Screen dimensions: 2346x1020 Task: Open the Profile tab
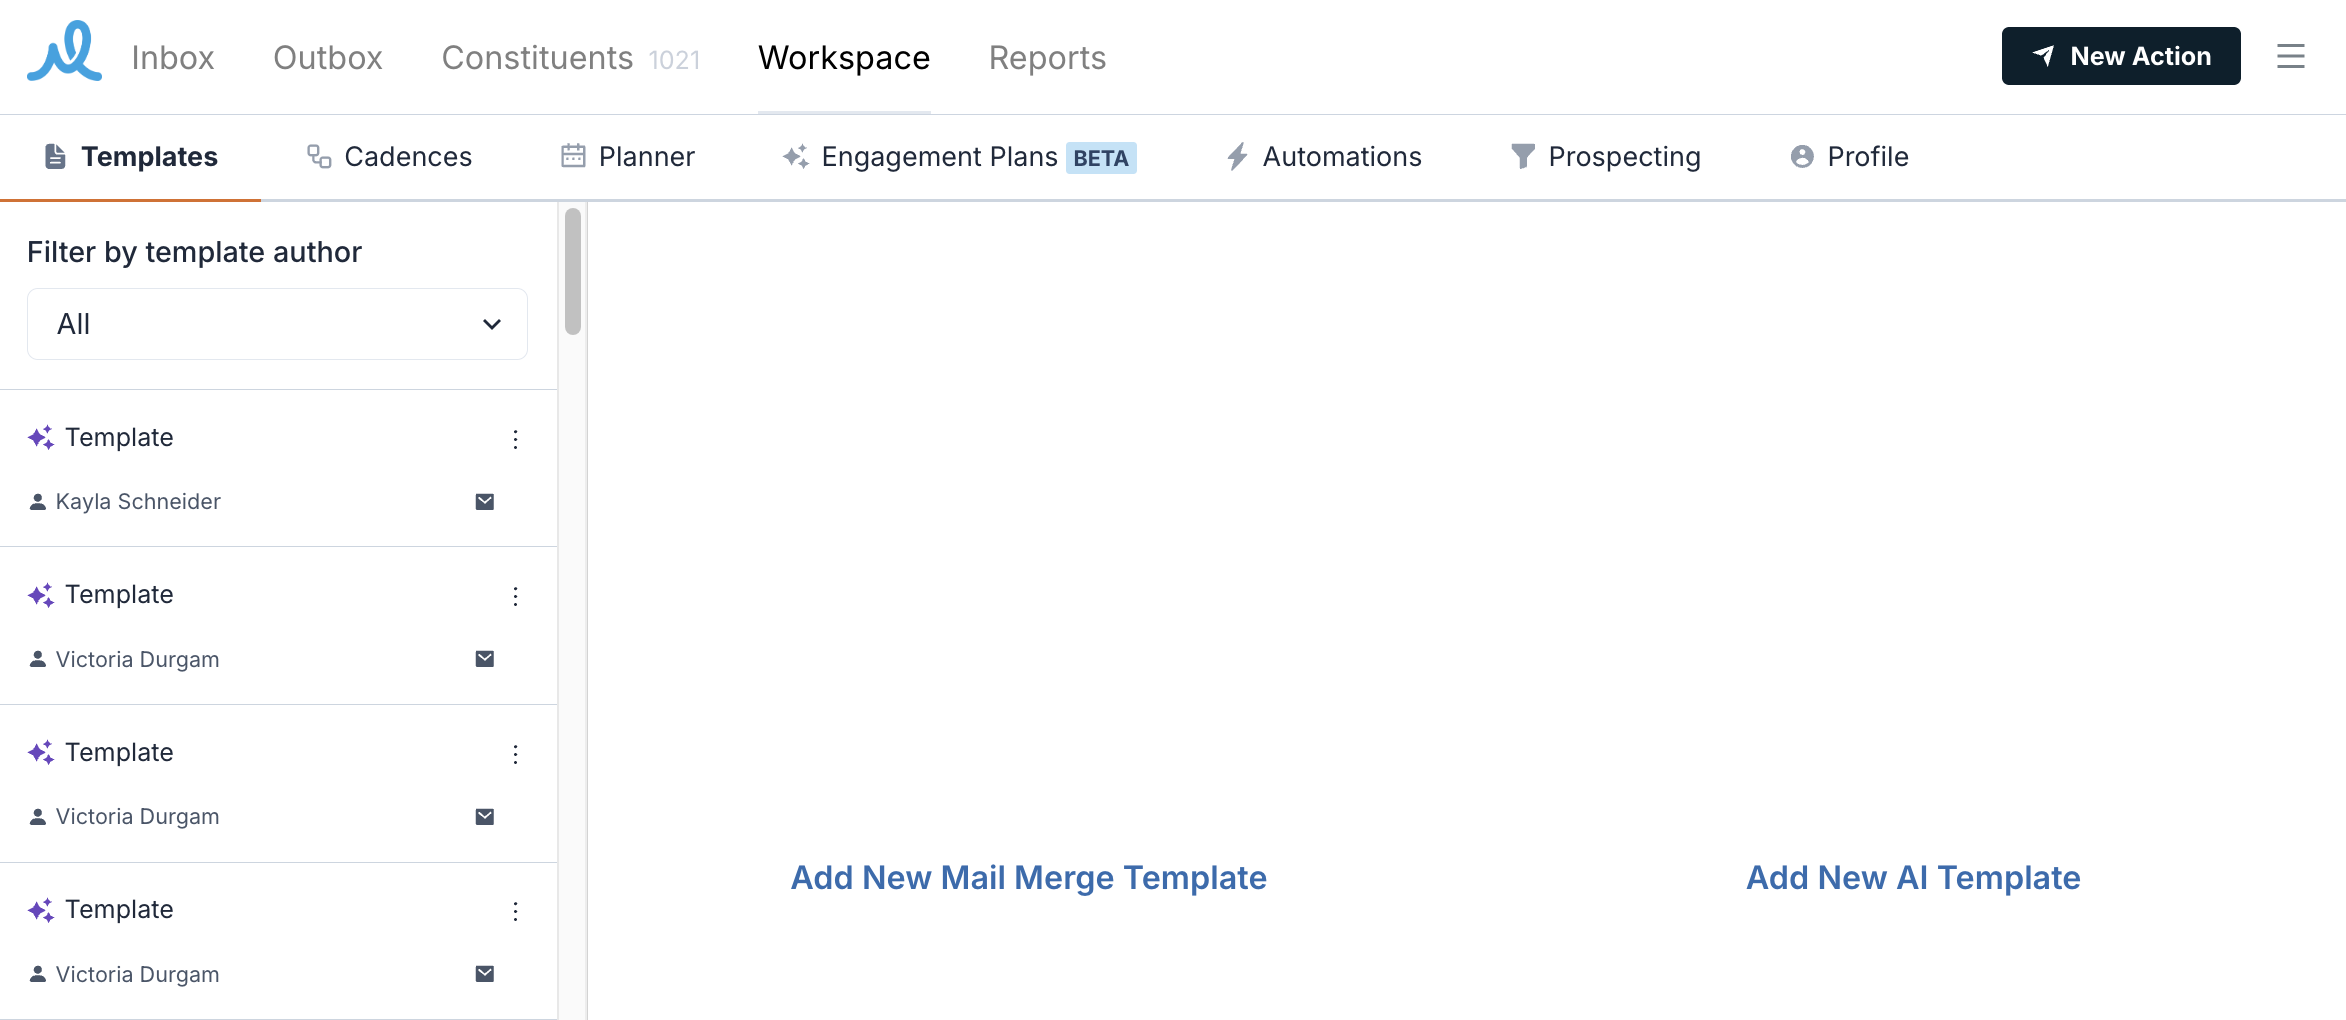(1850, 157)
